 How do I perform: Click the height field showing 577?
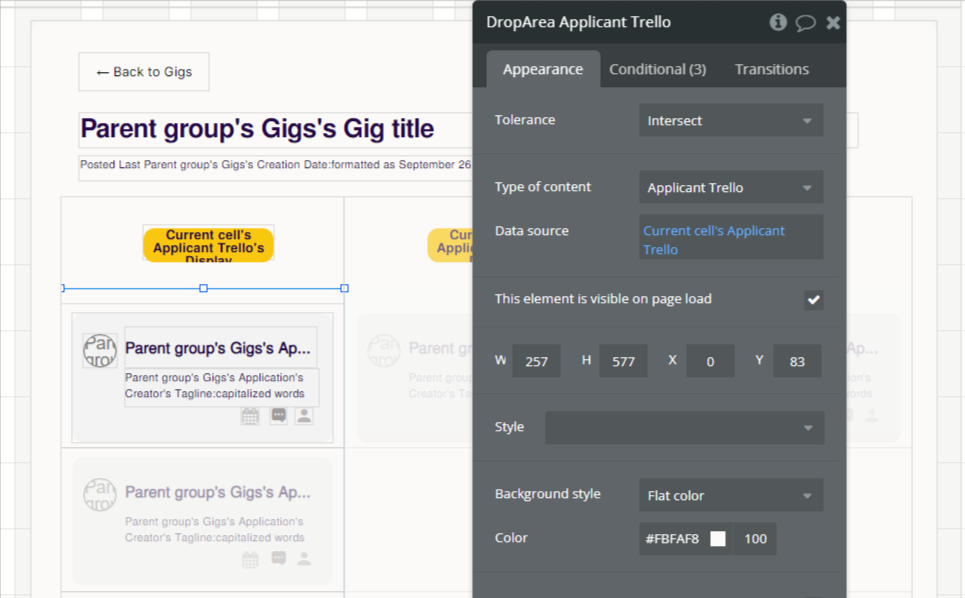pos(623,361)
